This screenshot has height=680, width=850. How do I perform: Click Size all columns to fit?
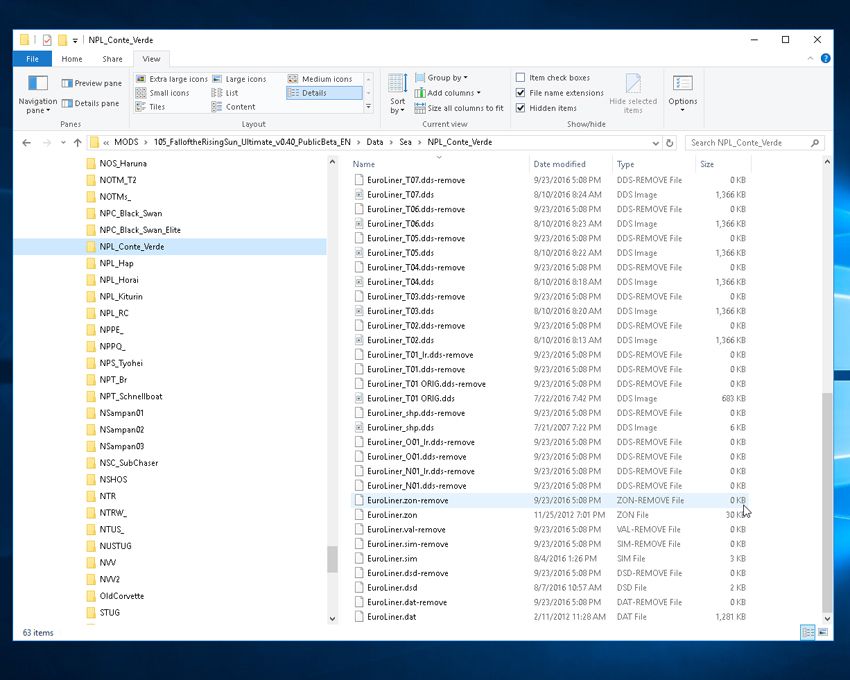click(459, 108)
